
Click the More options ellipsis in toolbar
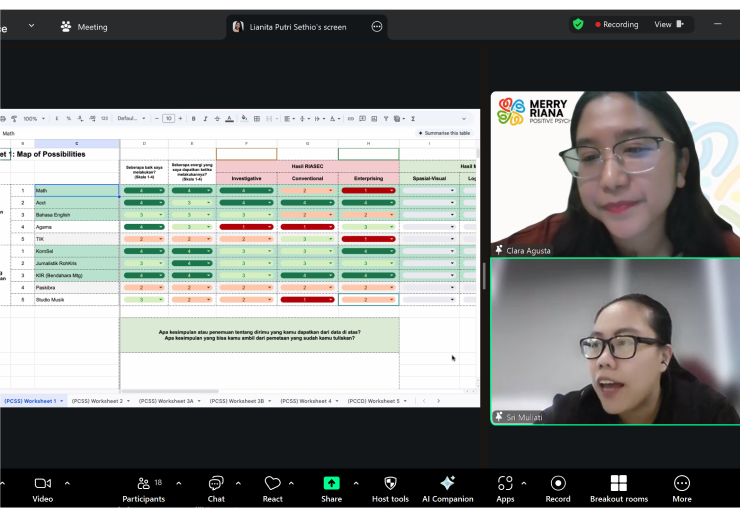click(682, 484)
